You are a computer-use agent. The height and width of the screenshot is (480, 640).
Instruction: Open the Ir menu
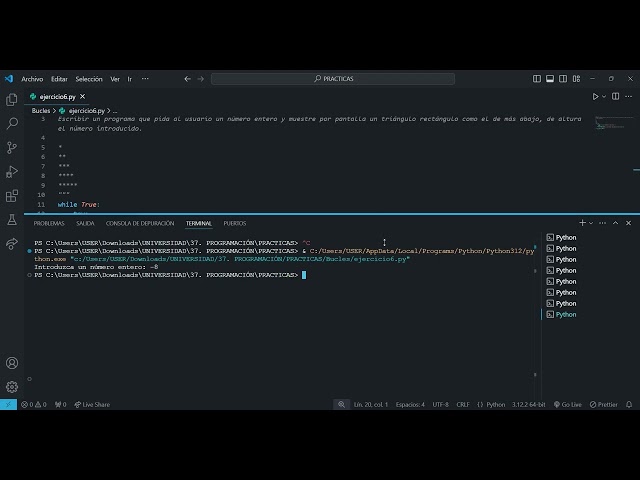tap(129, 79)
